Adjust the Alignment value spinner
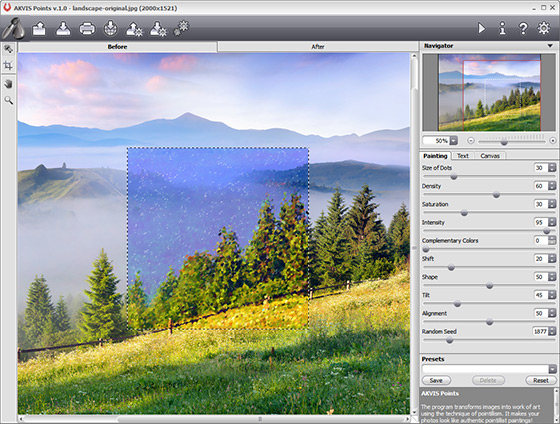The height and width of the screenshot is (424, 560). click(552, 313)
